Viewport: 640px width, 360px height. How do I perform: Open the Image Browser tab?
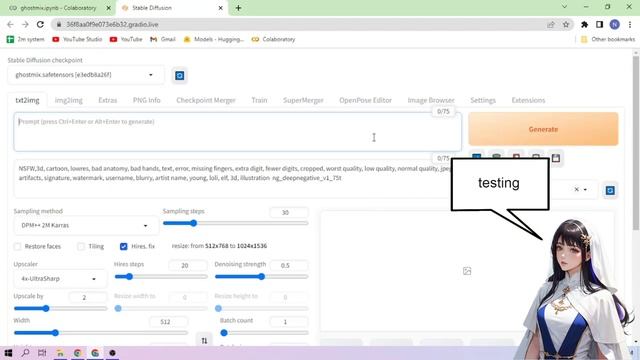coord(431,100)
